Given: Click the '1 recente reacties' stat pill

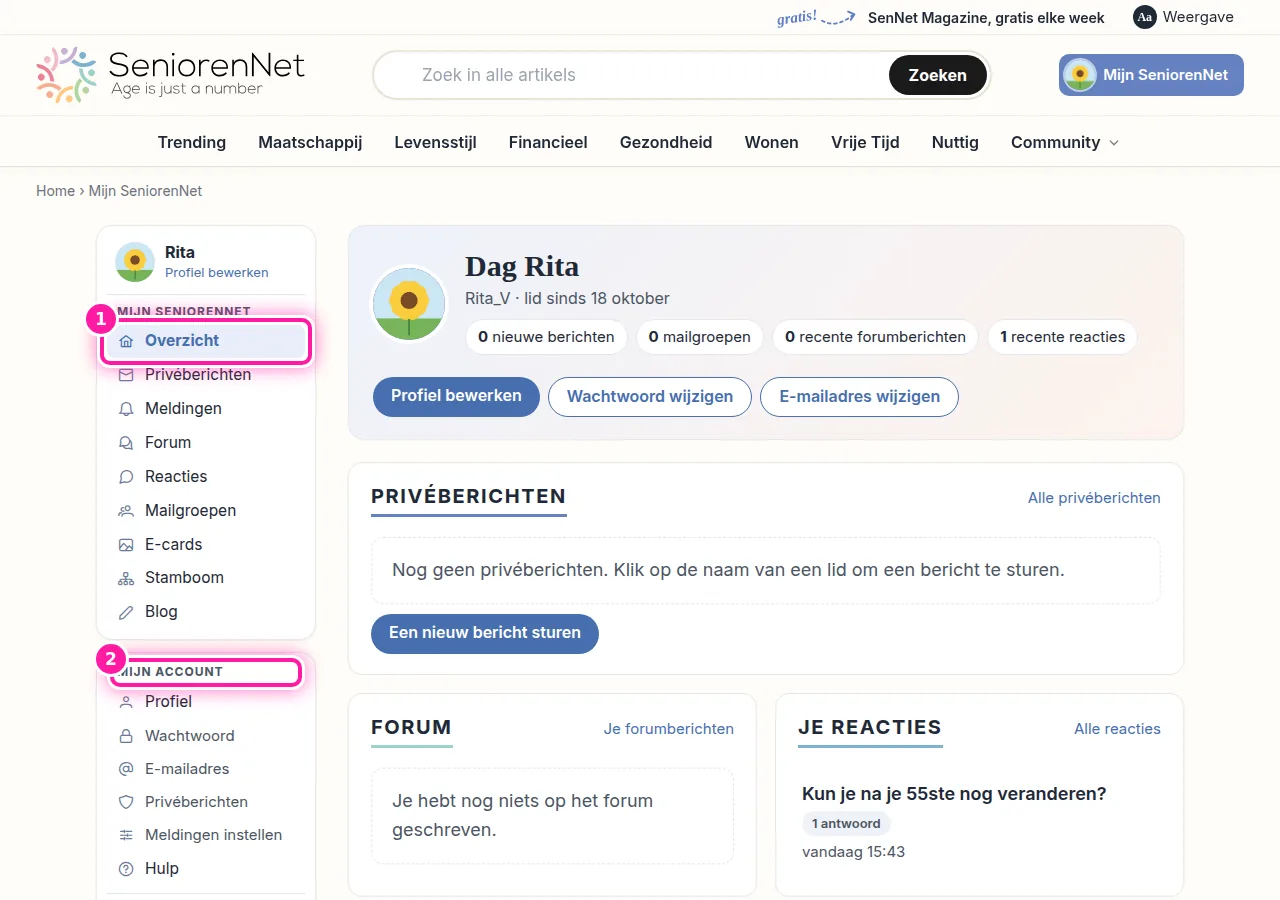Looking at the screenshot, I should pos(1062,337).
